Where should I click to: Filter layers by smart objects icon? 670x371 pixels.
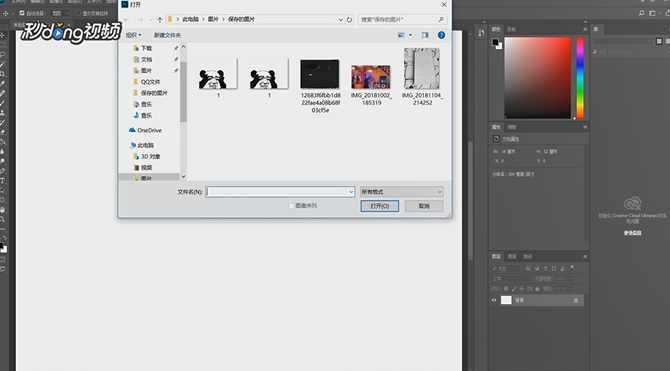pyautogui.click(x=562, y=268)
